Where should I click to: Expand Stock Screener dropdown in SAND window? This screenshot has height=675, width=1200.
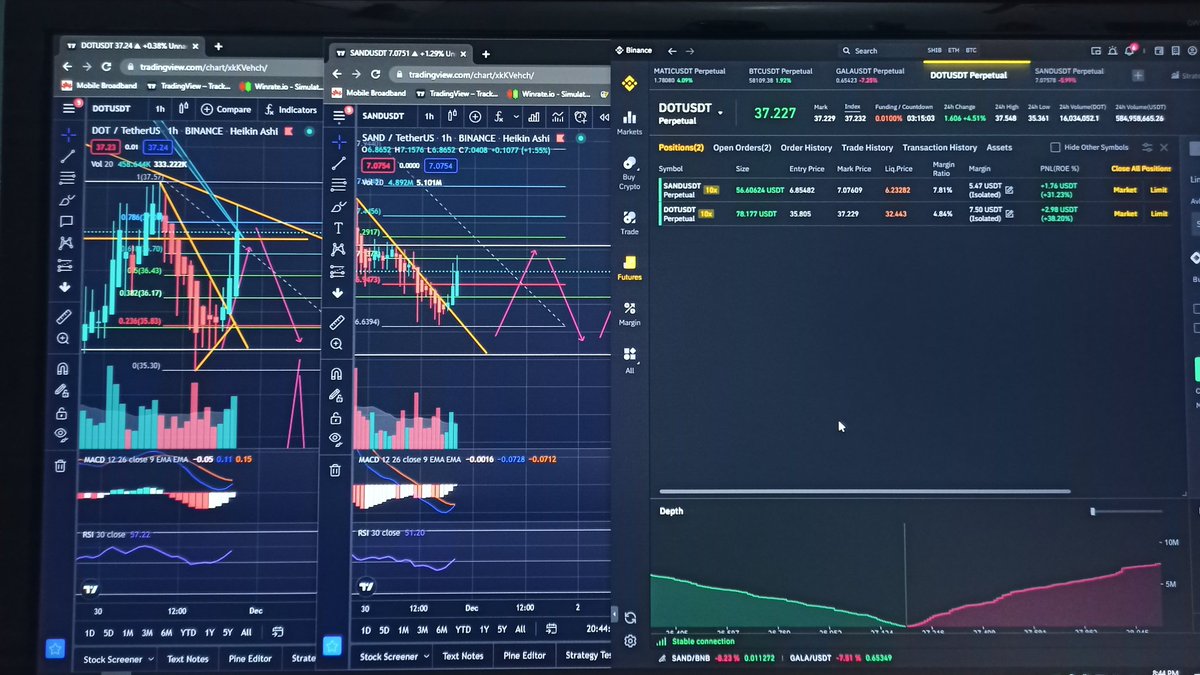(426, 656)
